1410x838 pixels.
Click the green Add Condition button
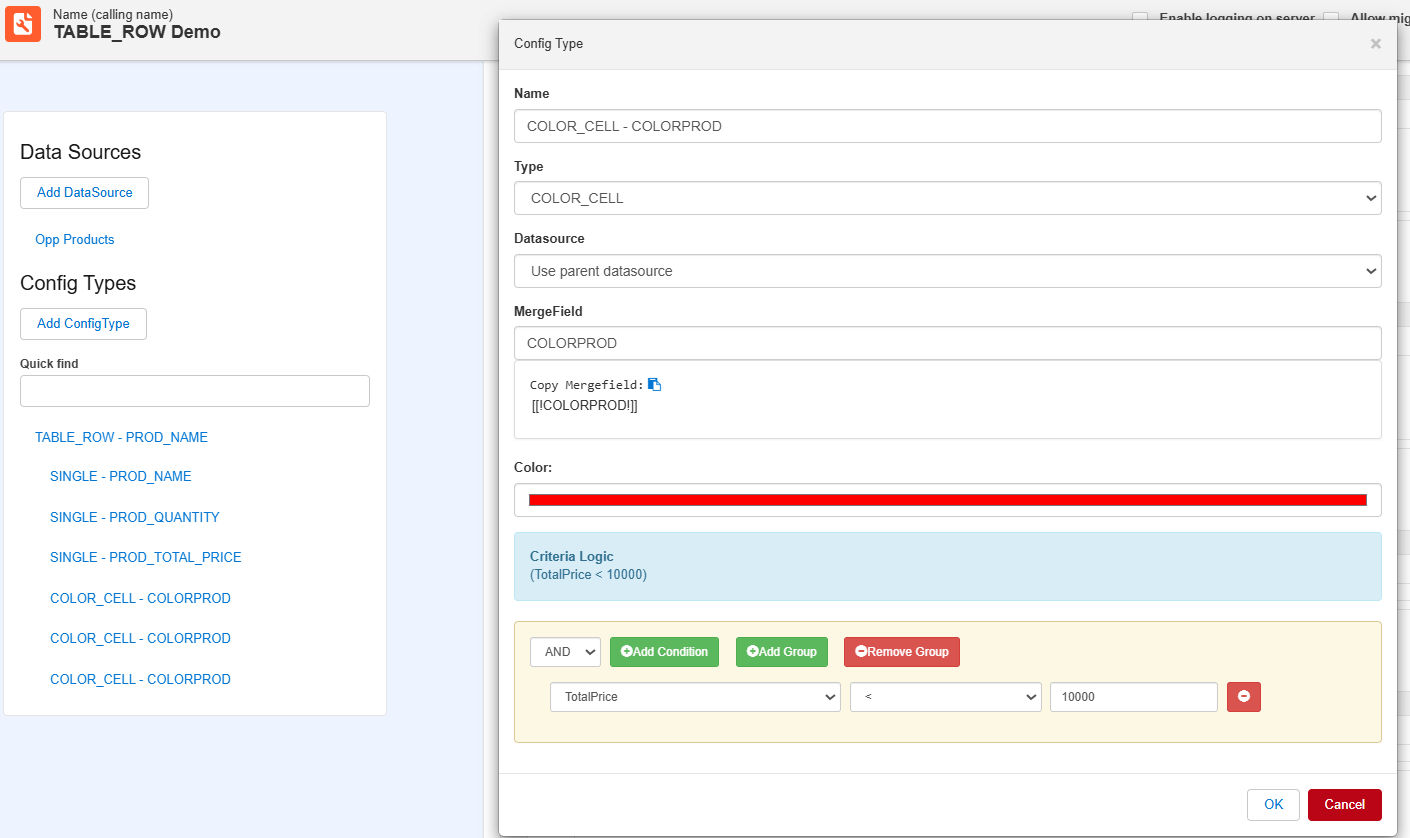pyautogui.click(x=664, y=652)
